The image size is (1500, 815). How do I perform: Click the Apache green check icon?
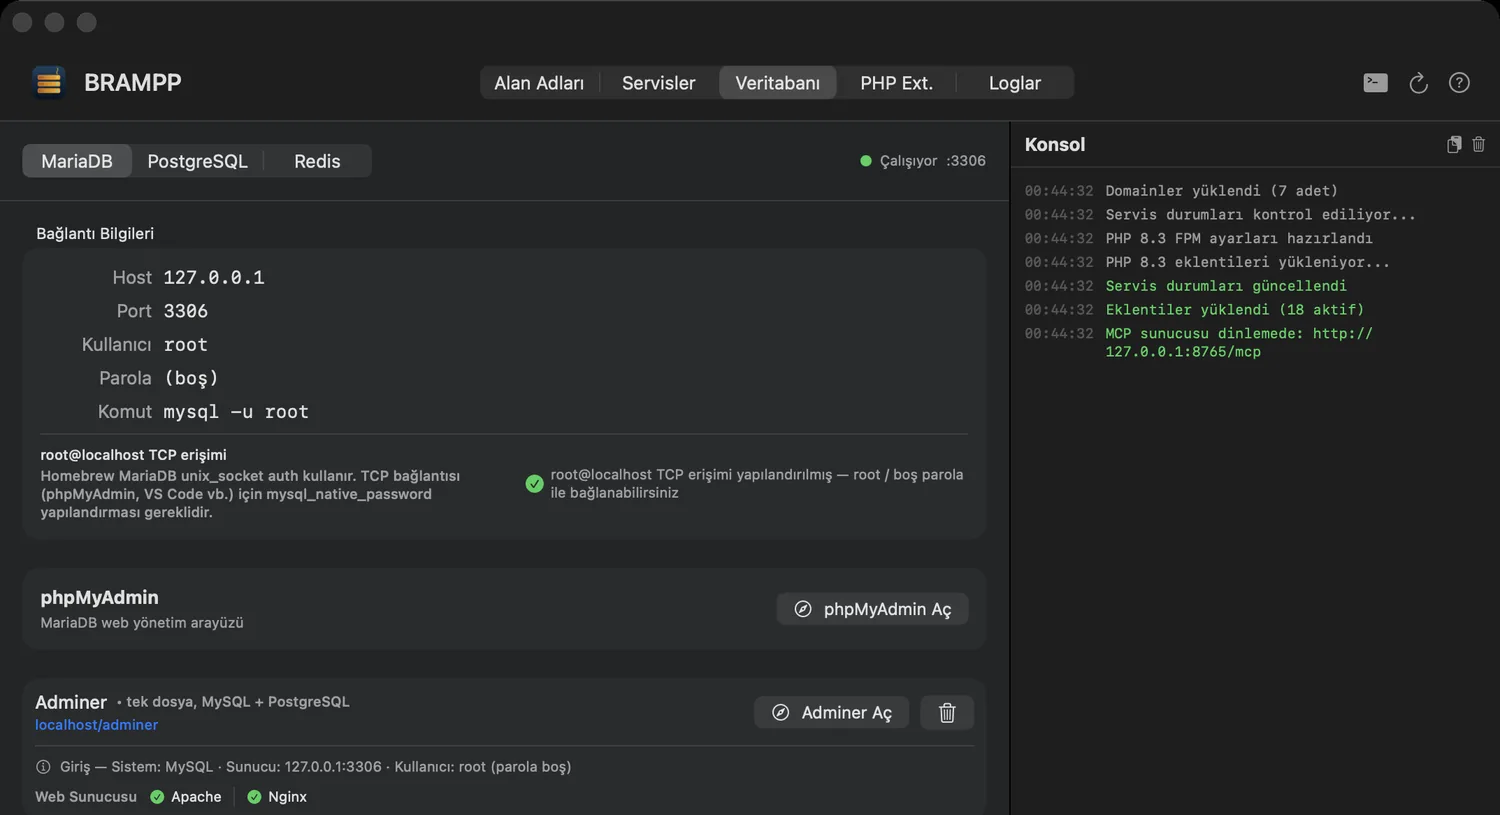(x=157, y=797)
